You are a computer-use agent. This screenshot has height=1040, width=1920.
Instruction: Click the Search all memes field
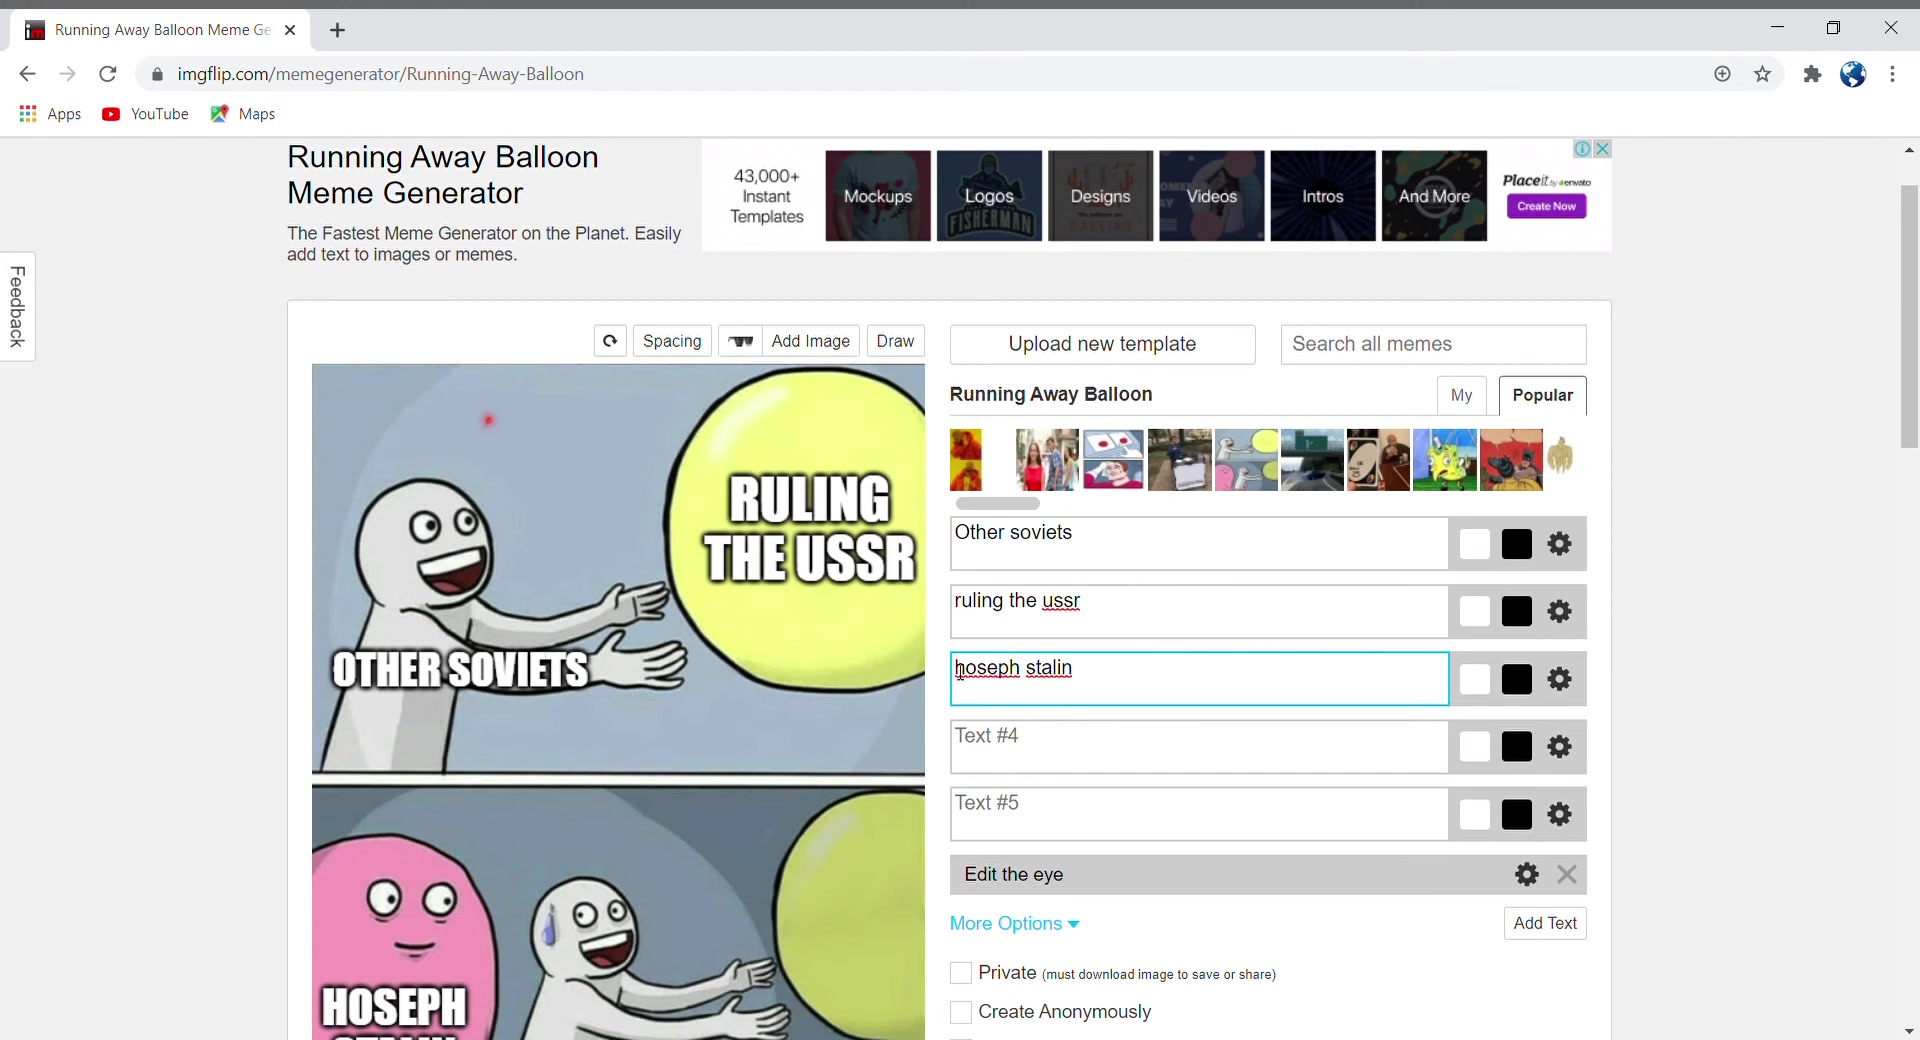(1433, 344)
